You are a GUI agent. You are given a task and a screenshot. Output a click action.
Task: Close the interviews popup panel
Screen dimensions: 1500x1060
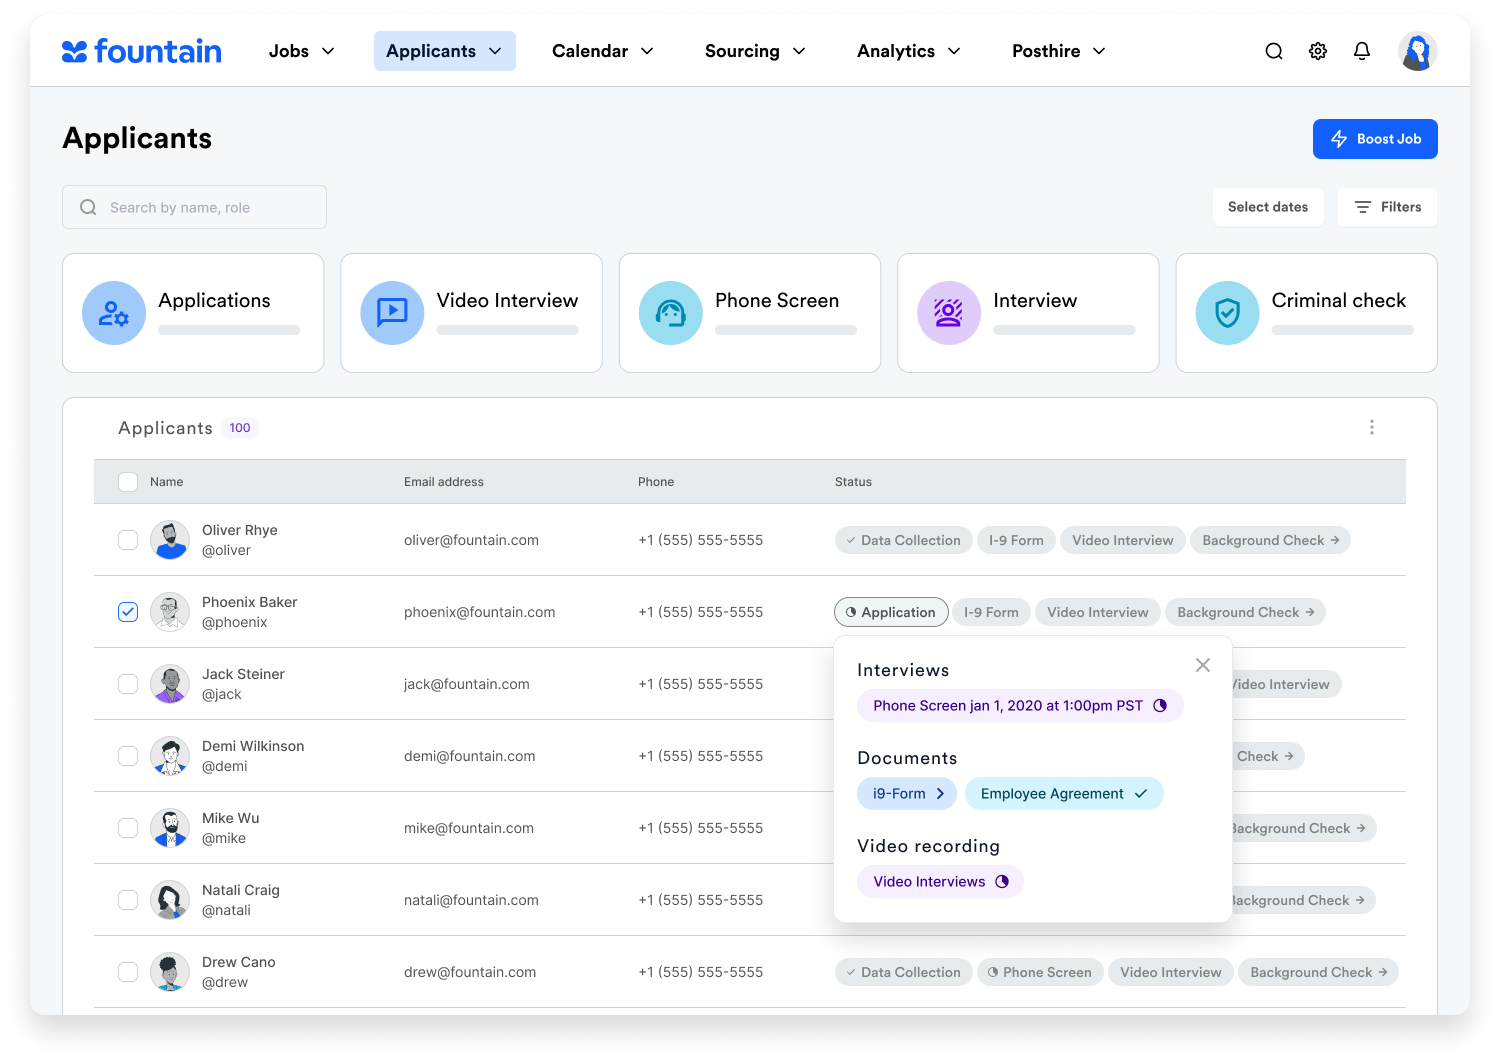coord(1203,665)
